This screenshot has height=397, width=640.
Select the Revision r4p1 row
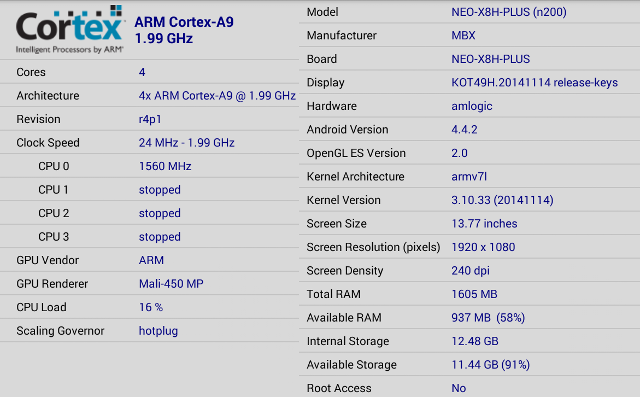pos(149,119)
